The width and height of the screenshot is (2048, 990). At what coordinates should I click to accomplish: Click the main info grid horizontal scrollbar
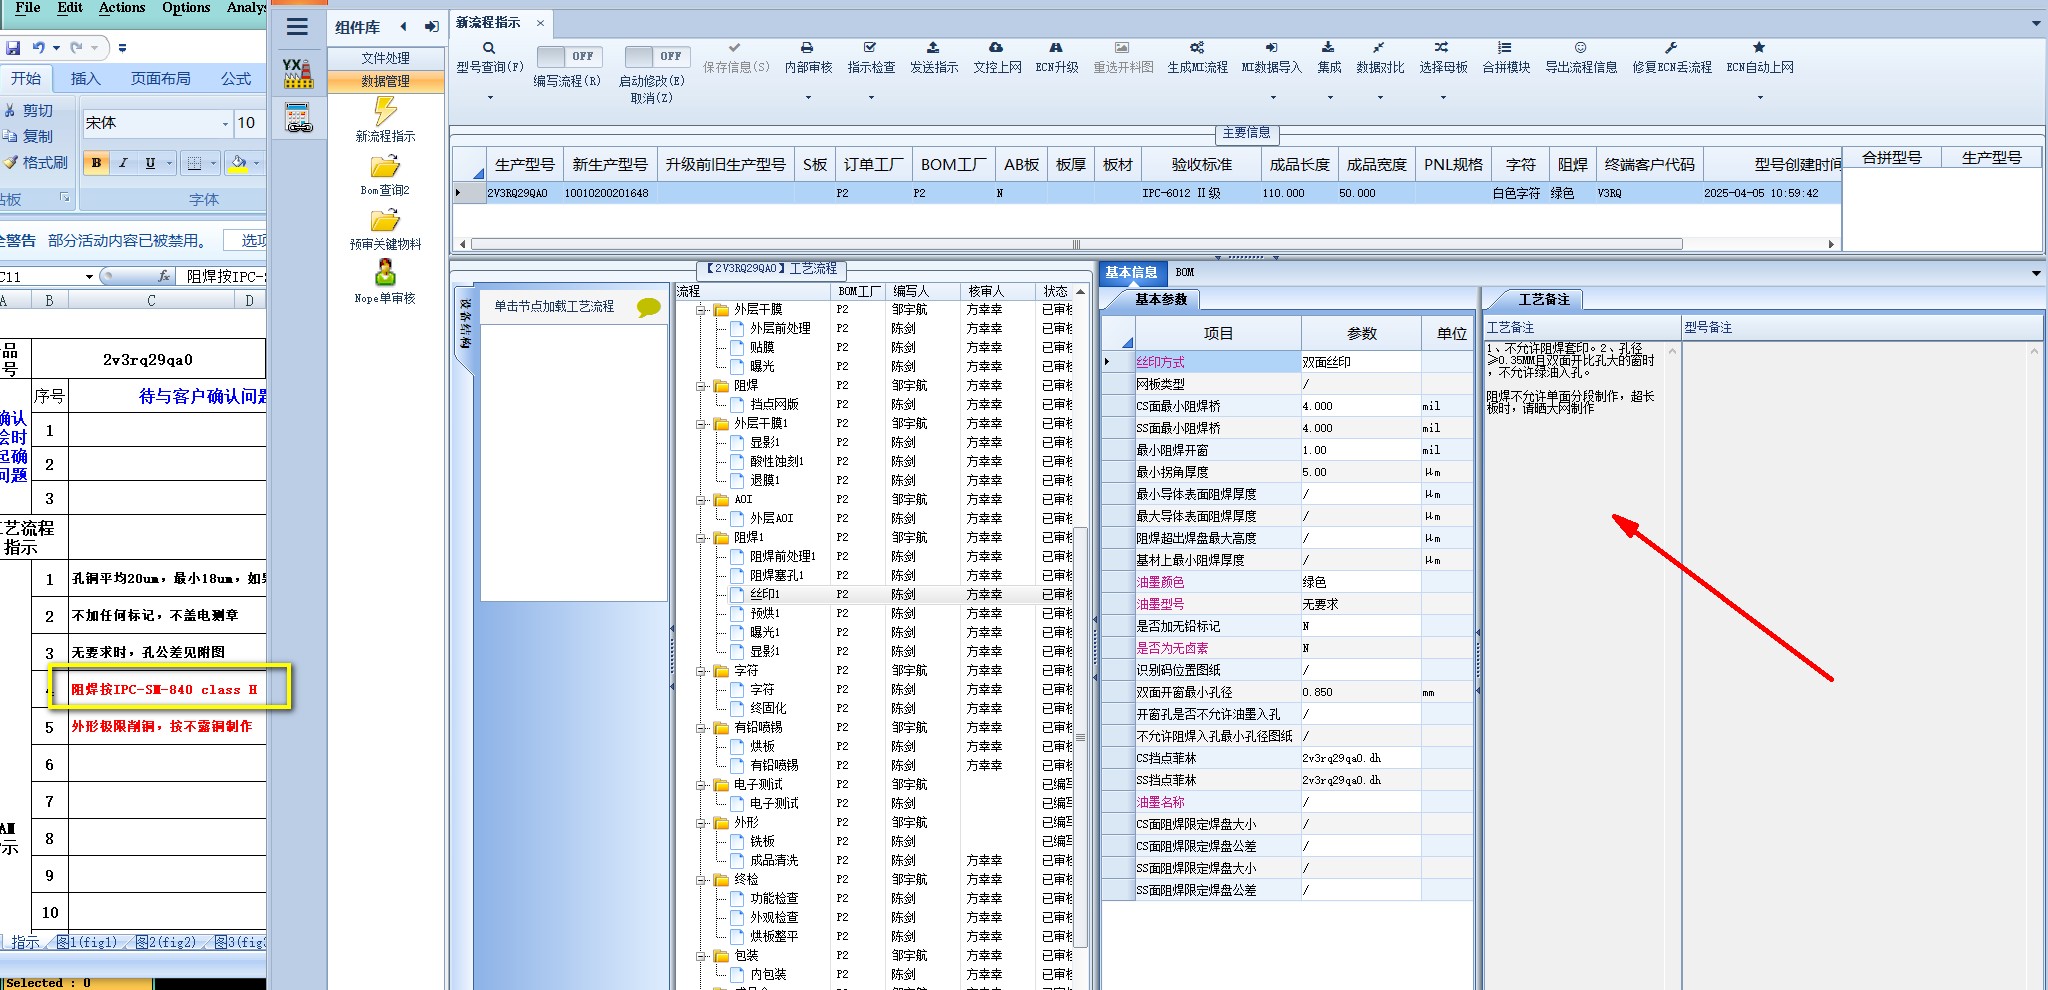[x=1076, y=244]
